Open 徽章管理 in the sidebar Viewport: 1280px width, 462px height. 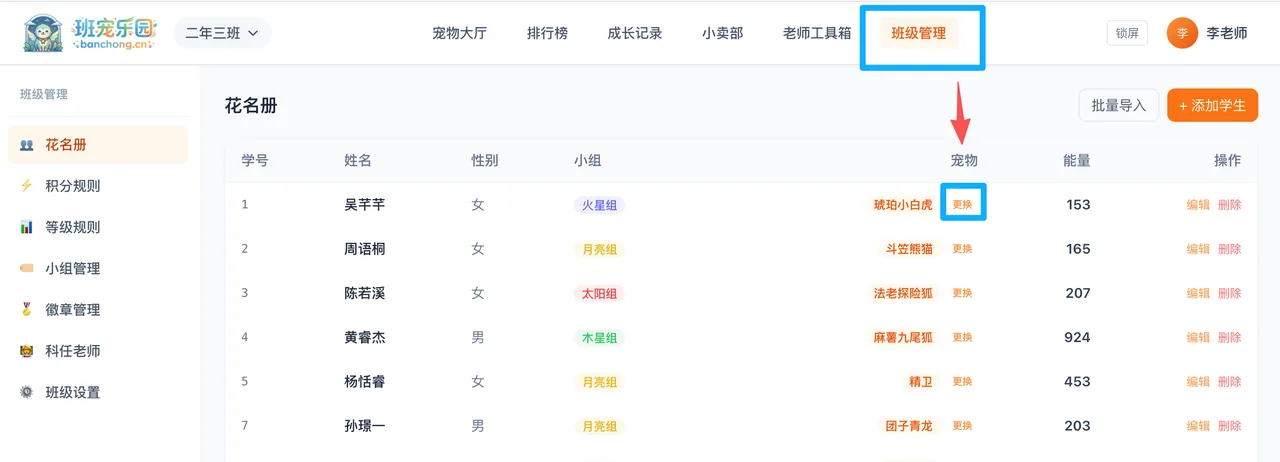[98, 310]
